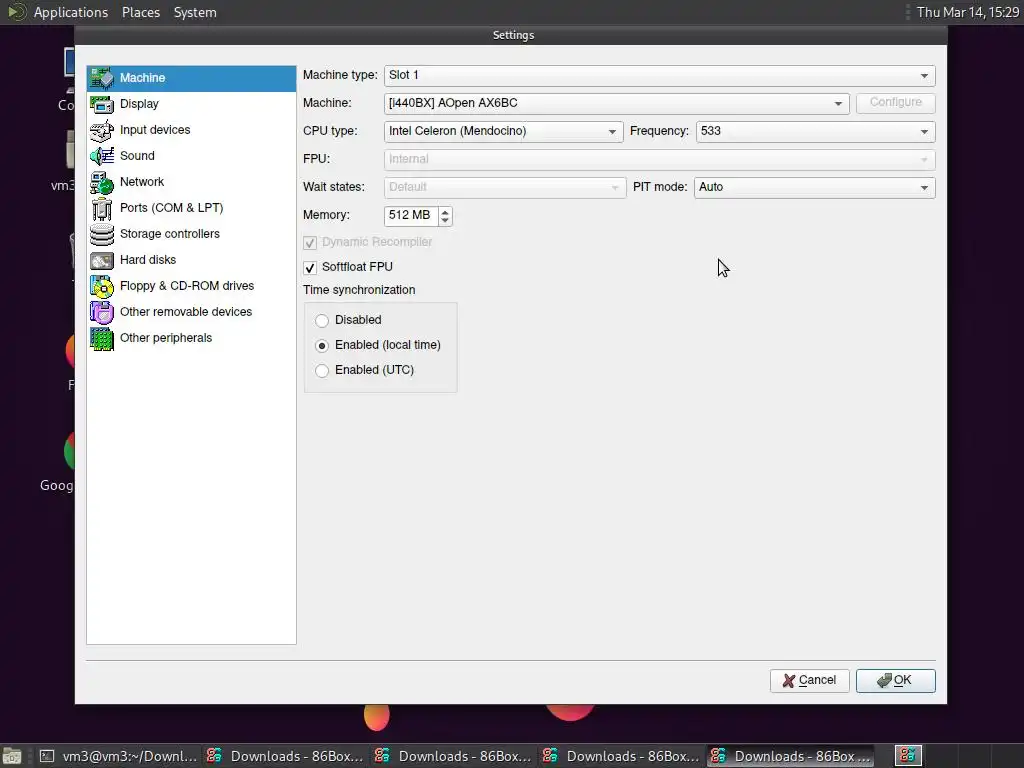Open the Applications menu
1024x768 pixels.
click(x=71, y=12)
